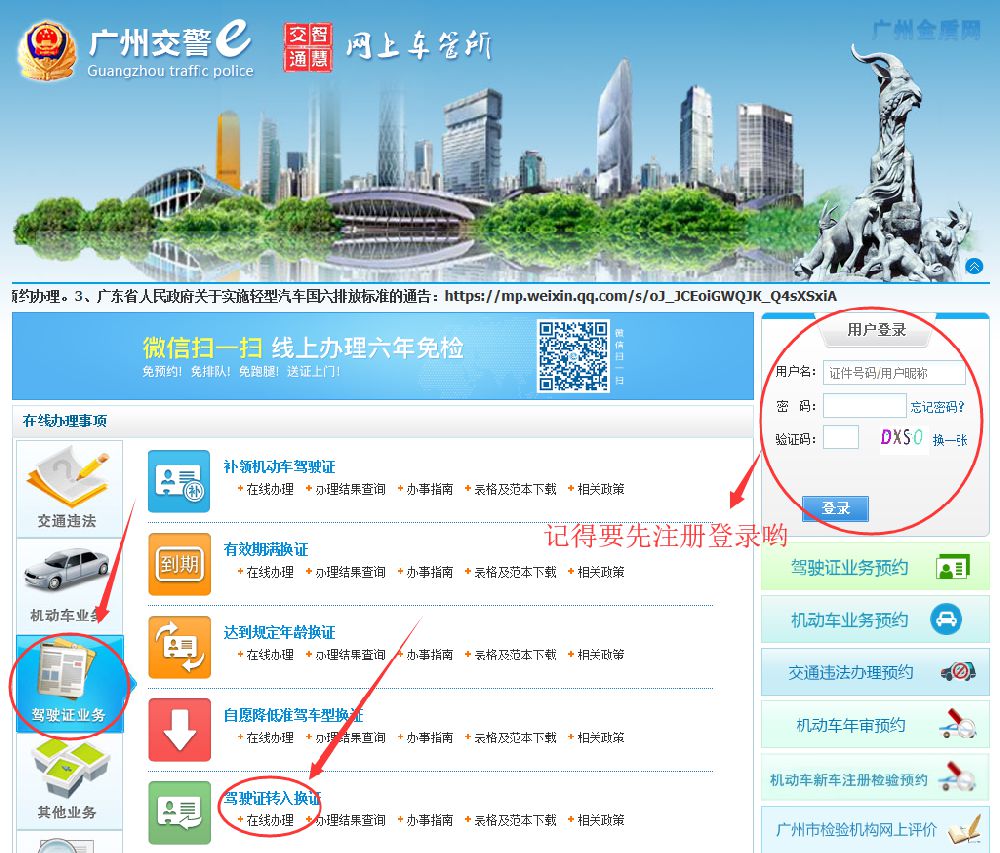Select the 驾驶证业务 sidebar tab
The width and height of the screenshot is (1000, 853).
point(69,684)
